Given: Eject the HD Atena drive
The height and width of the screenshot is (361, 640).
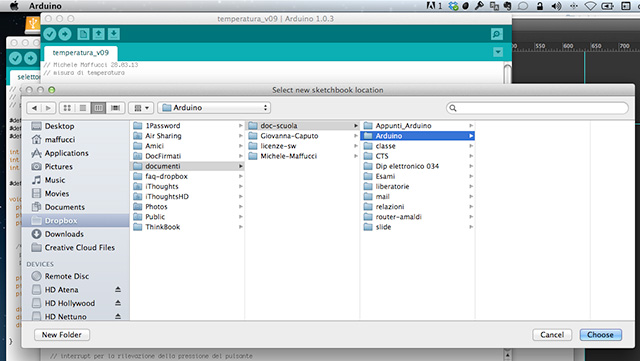Looking at the screenshot, I should [x=118, y=290].
